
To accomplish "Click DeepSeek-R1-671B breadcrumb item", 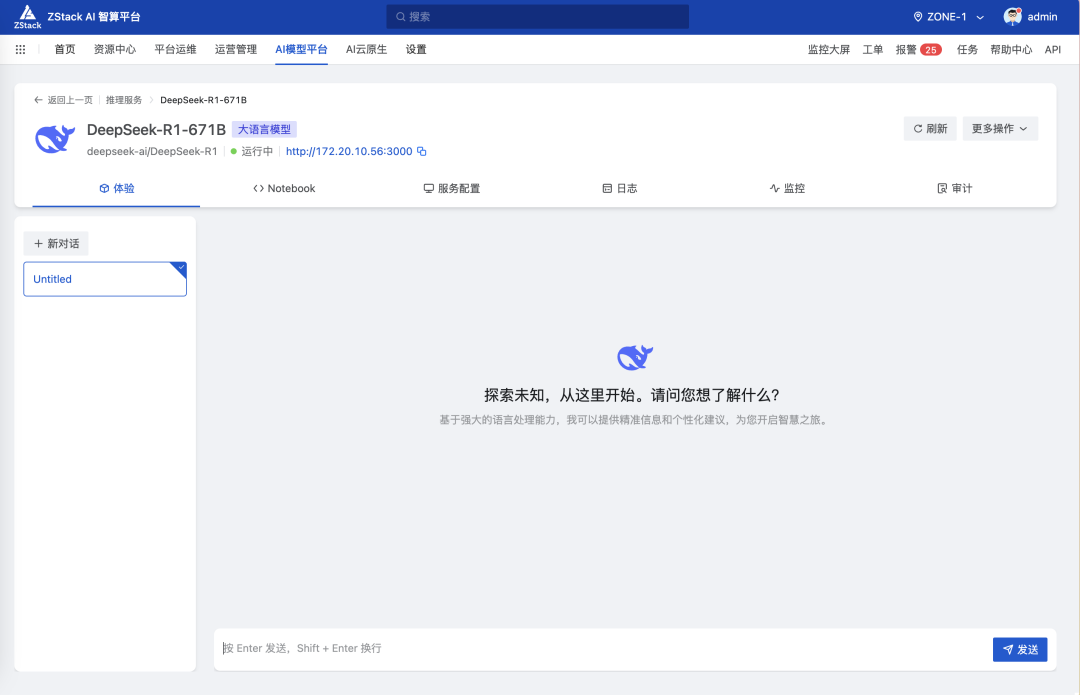I will 203,100.
